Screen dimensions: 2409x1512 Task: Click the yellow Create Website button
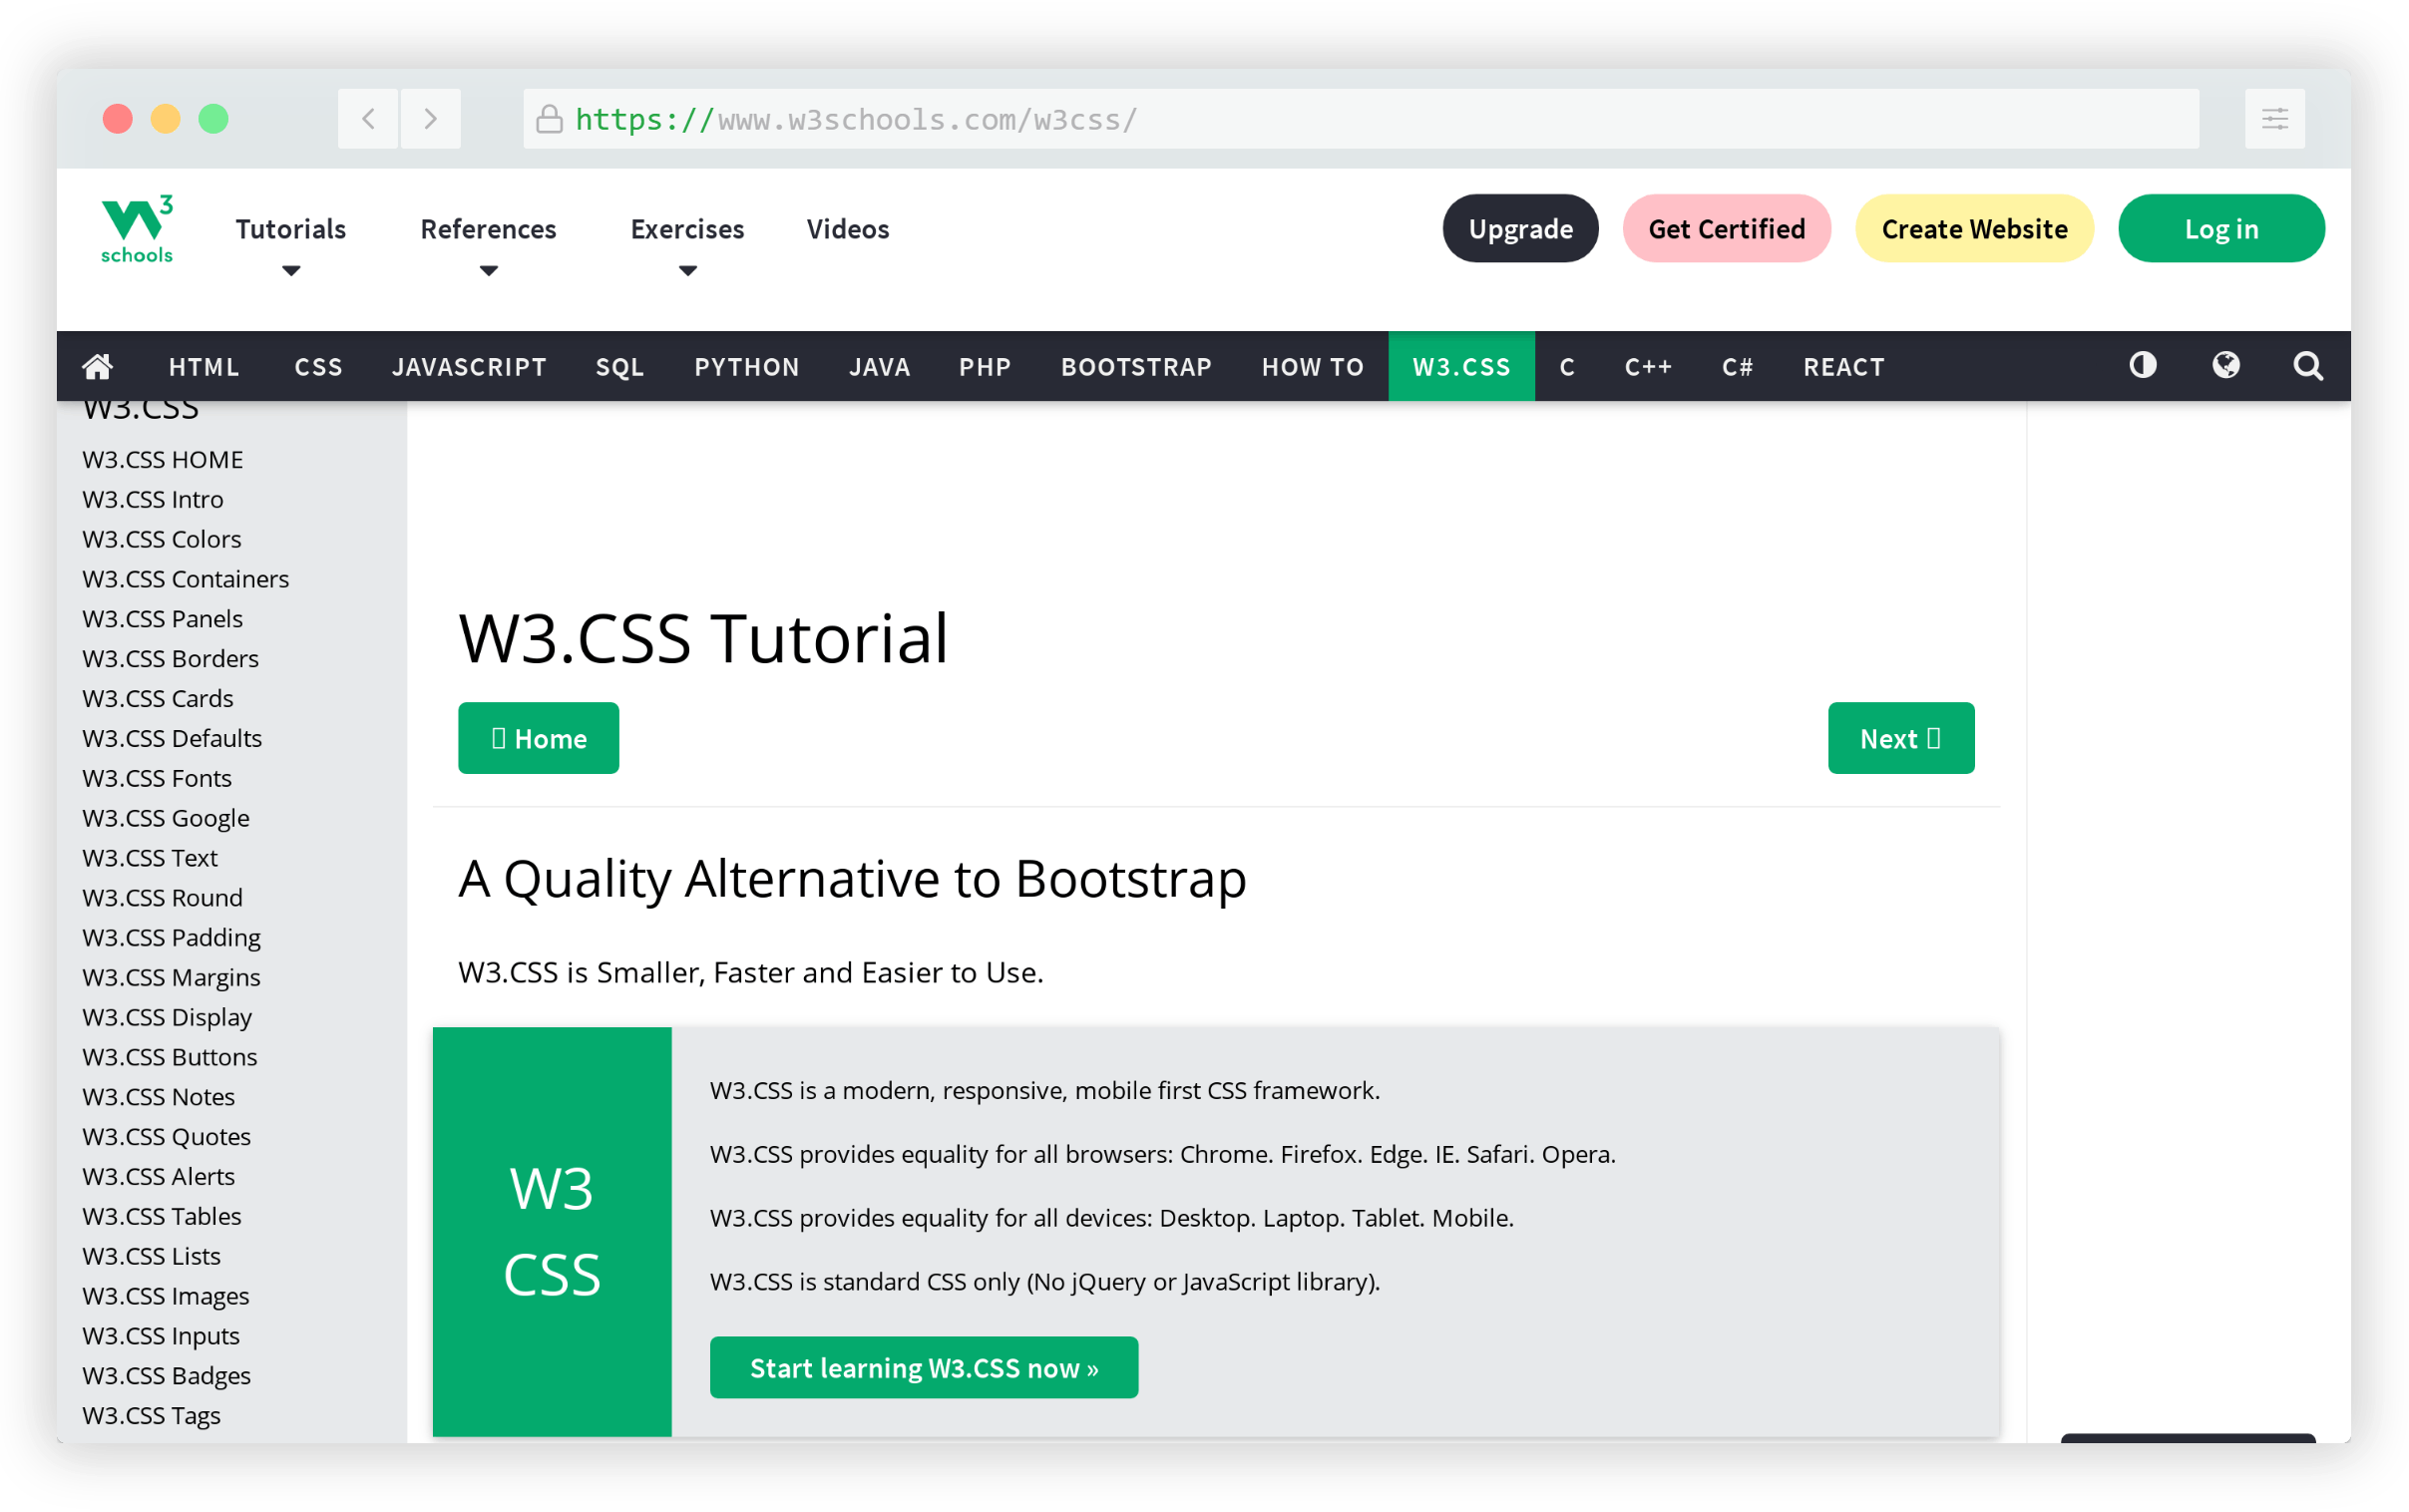click(x=1973, y=228)
